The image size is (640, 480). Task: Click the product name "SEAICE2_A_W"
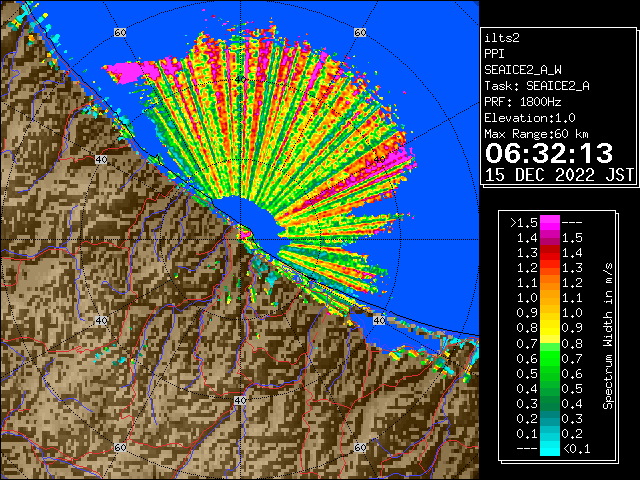tap(522, 70)
